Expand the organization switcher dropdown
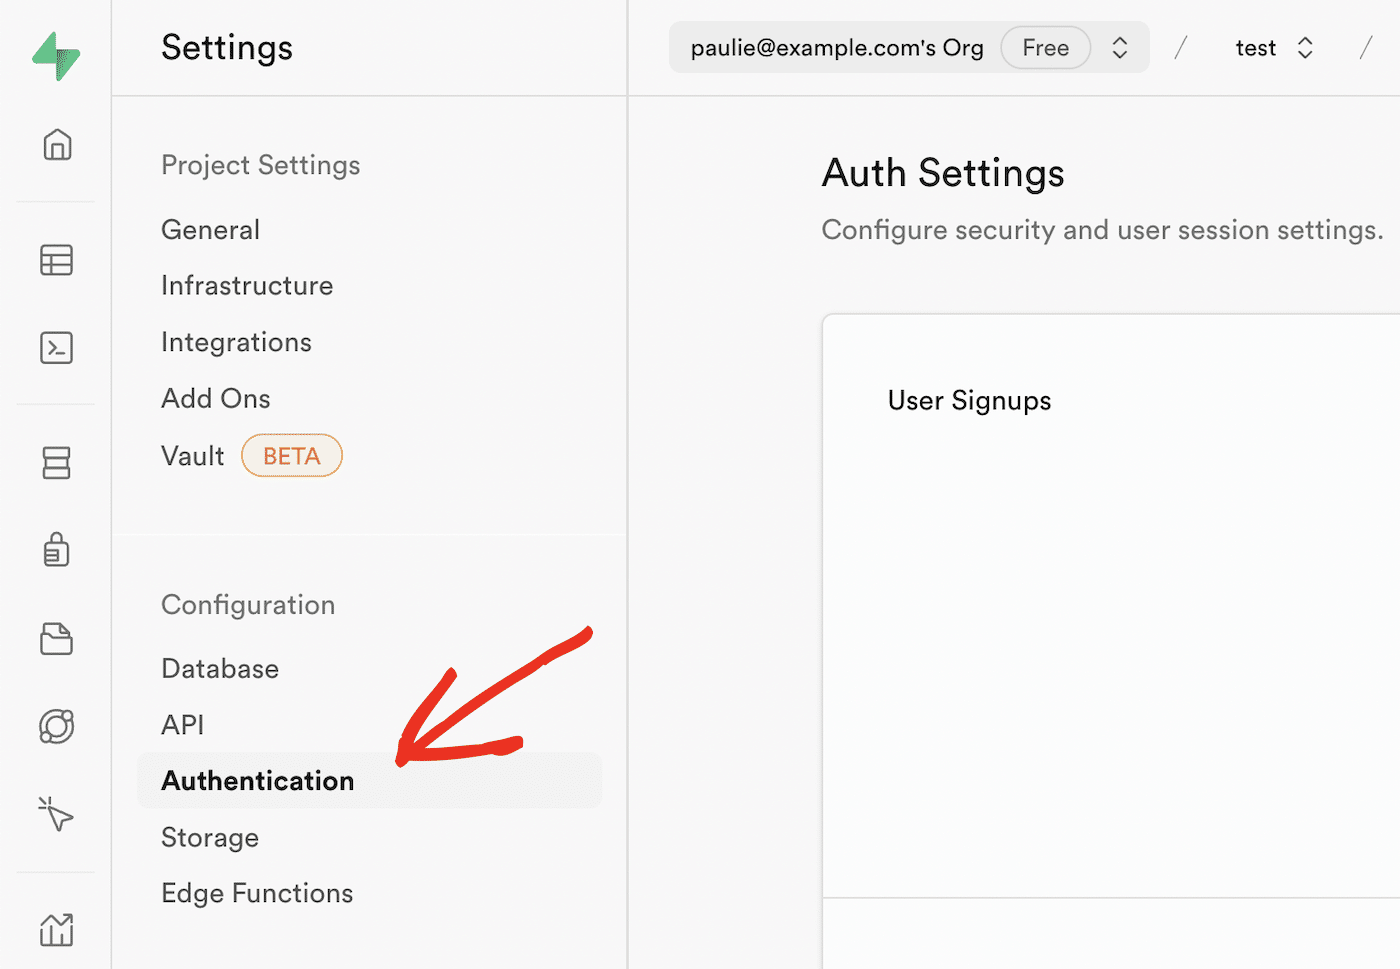The height and width of the screenshot is (969, 1400). (1119, 47)
